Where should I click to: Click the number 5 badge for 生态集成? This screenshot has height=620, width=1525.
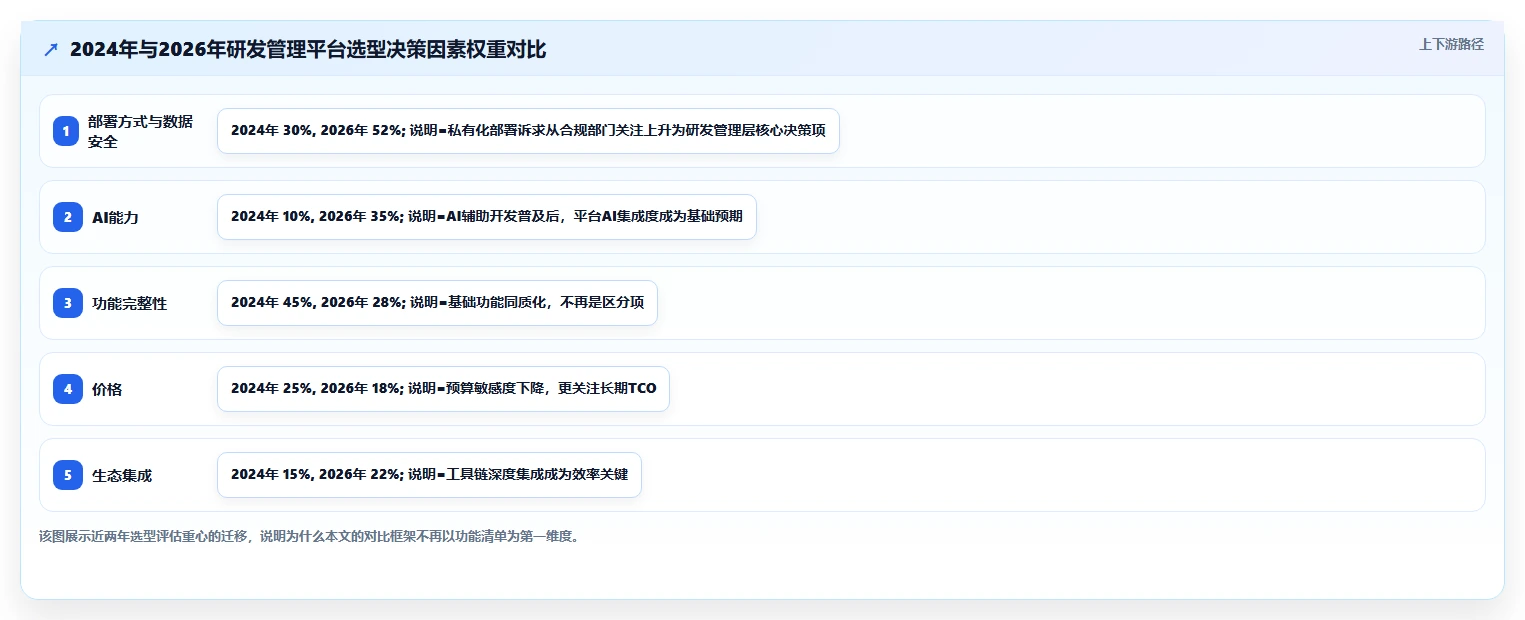click(x=67, y=475)
